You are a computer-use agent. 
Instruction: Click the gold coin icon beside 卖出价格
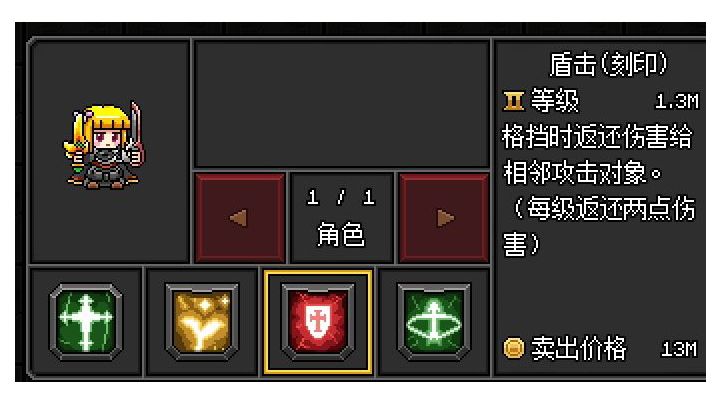coord(513,348)
